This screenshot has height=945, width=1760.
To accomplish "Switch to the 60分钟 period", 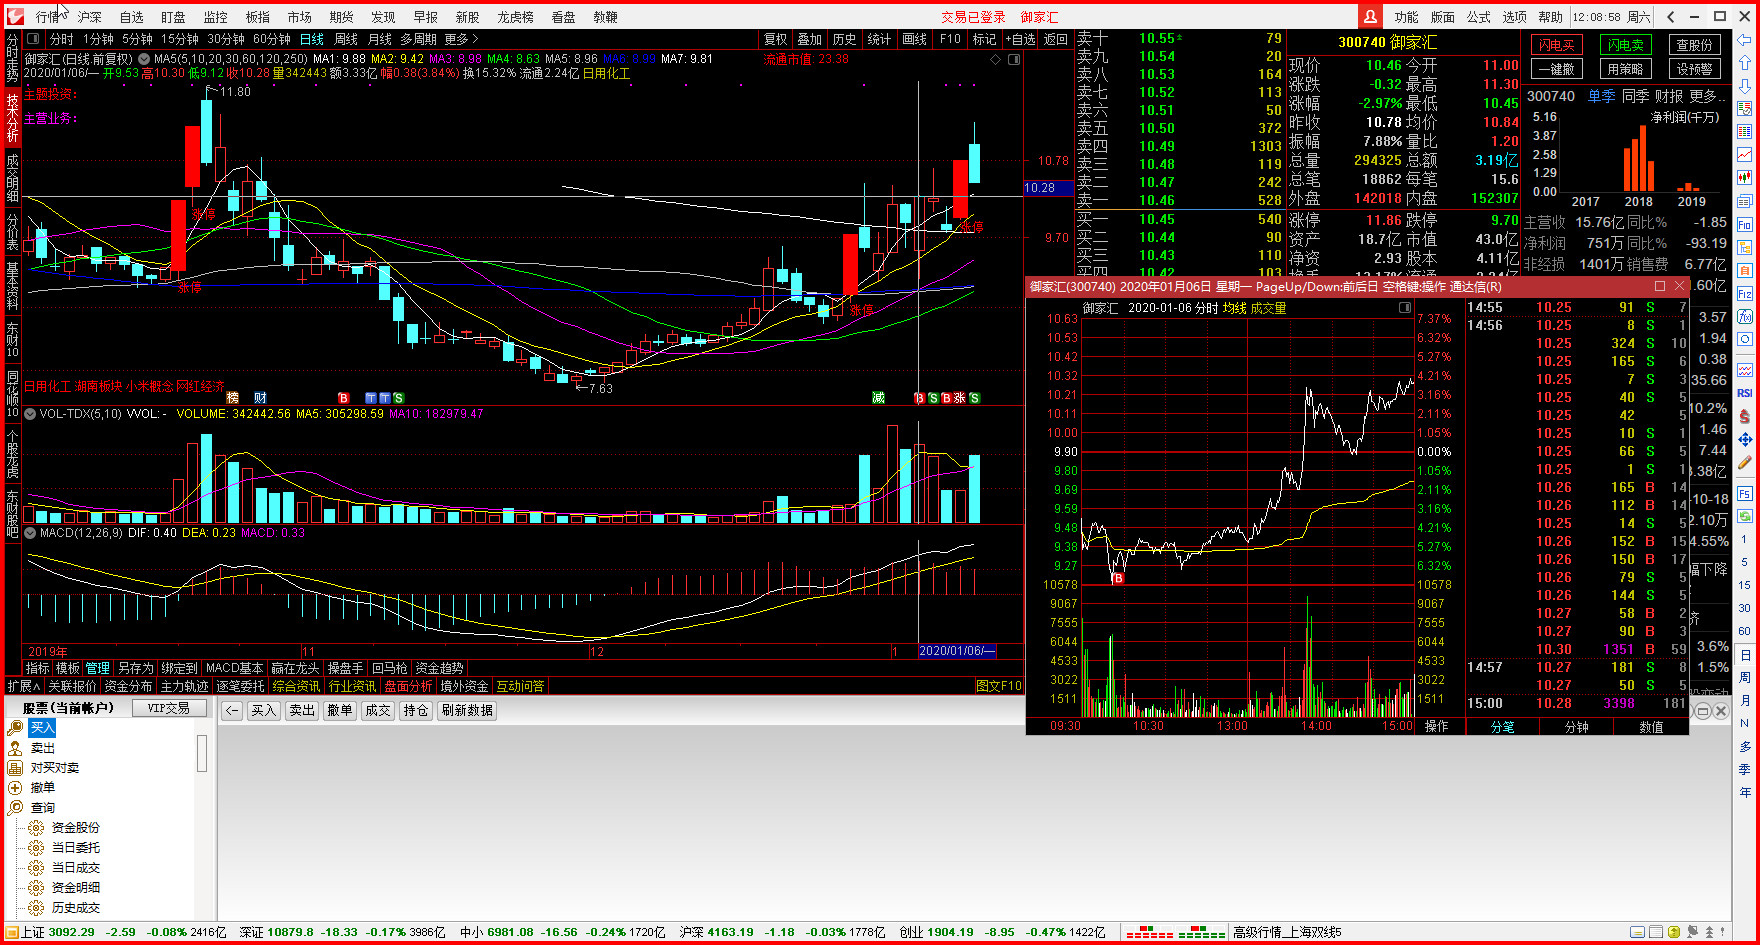I will pyautogui.click(x=272, y=39).
